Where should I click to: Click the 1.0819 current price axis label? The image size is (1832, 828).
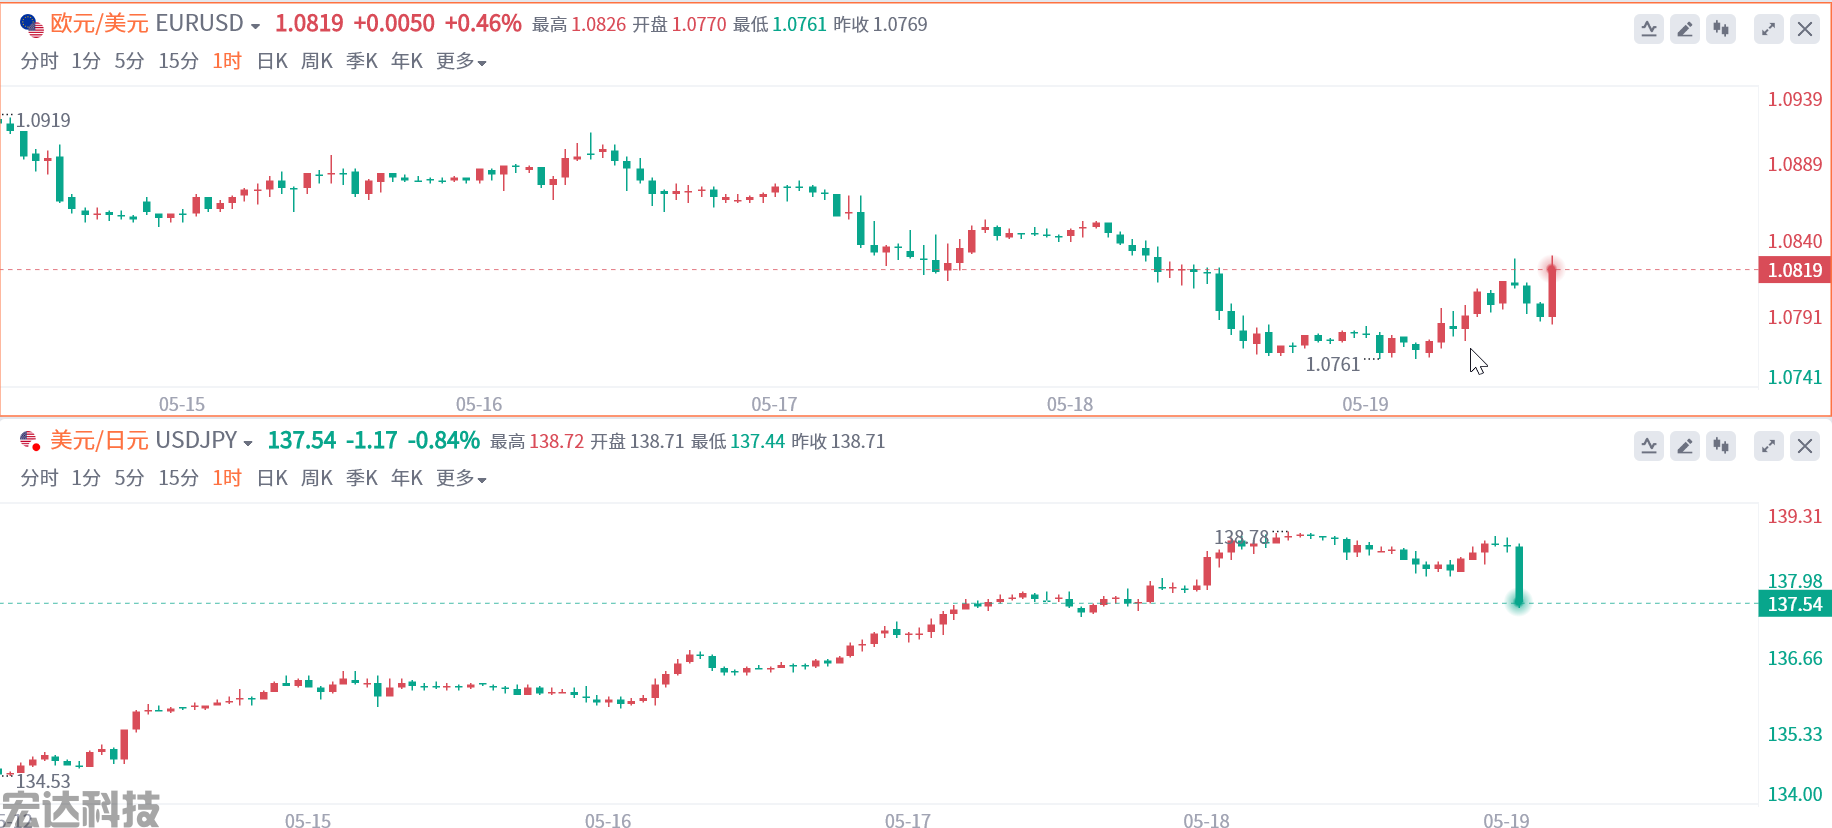[x=1794, y=270]
